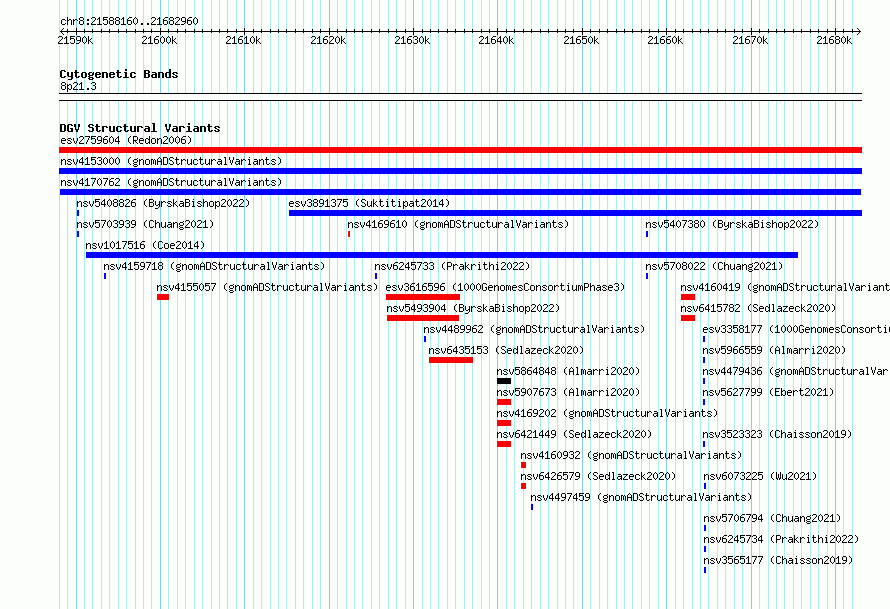890x609 pixels.
Task: Open nsv6426579 (Sedlazeck2020) label
Action: [598, 476]
